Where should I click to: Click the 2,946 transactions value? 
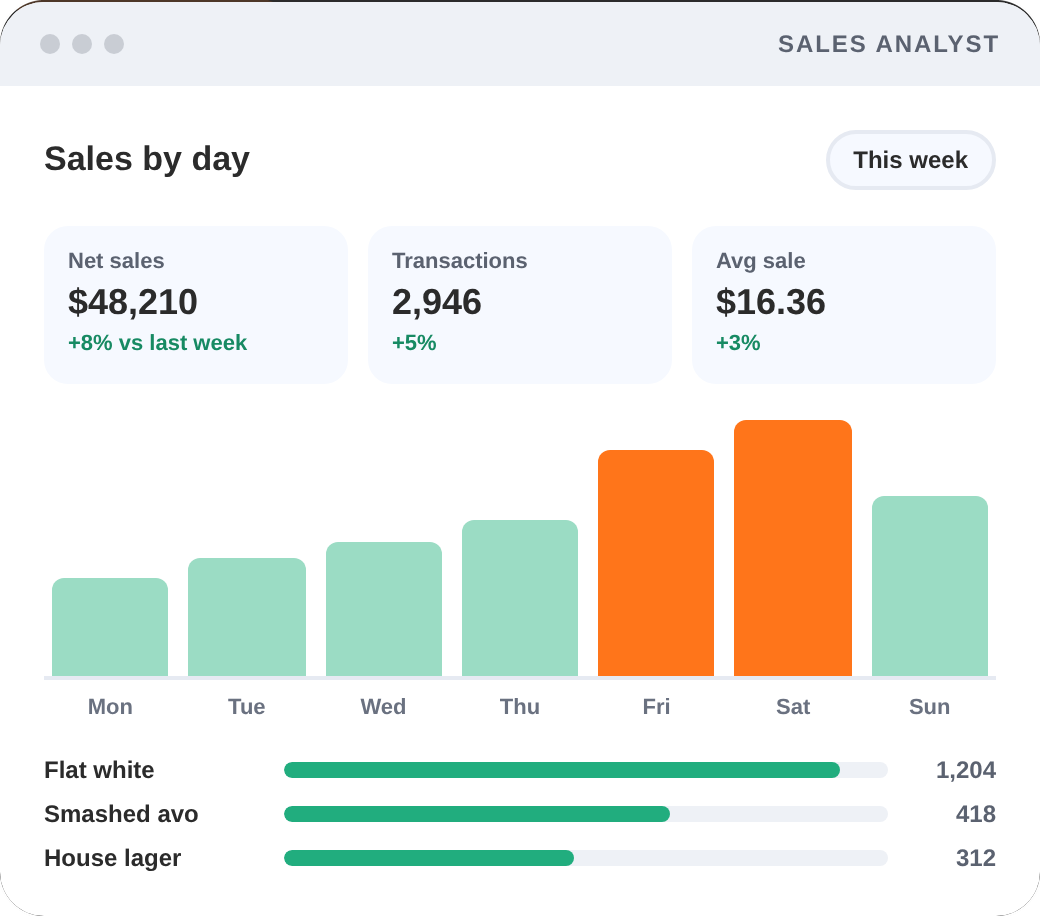[436, 302]
